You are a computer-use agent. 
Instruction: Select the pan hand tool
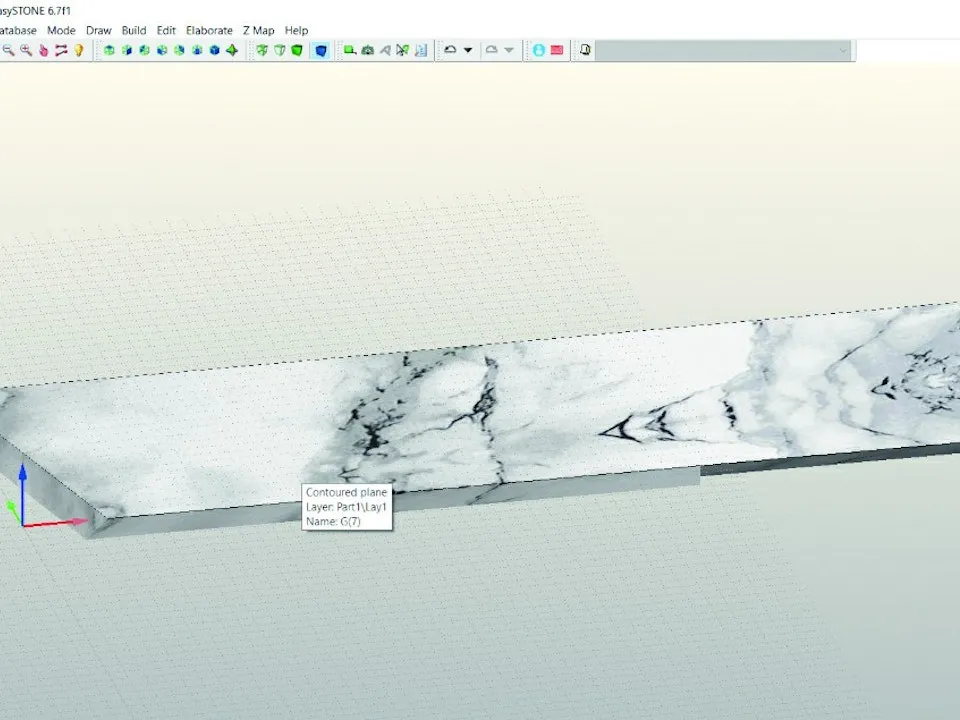[43, 50]
